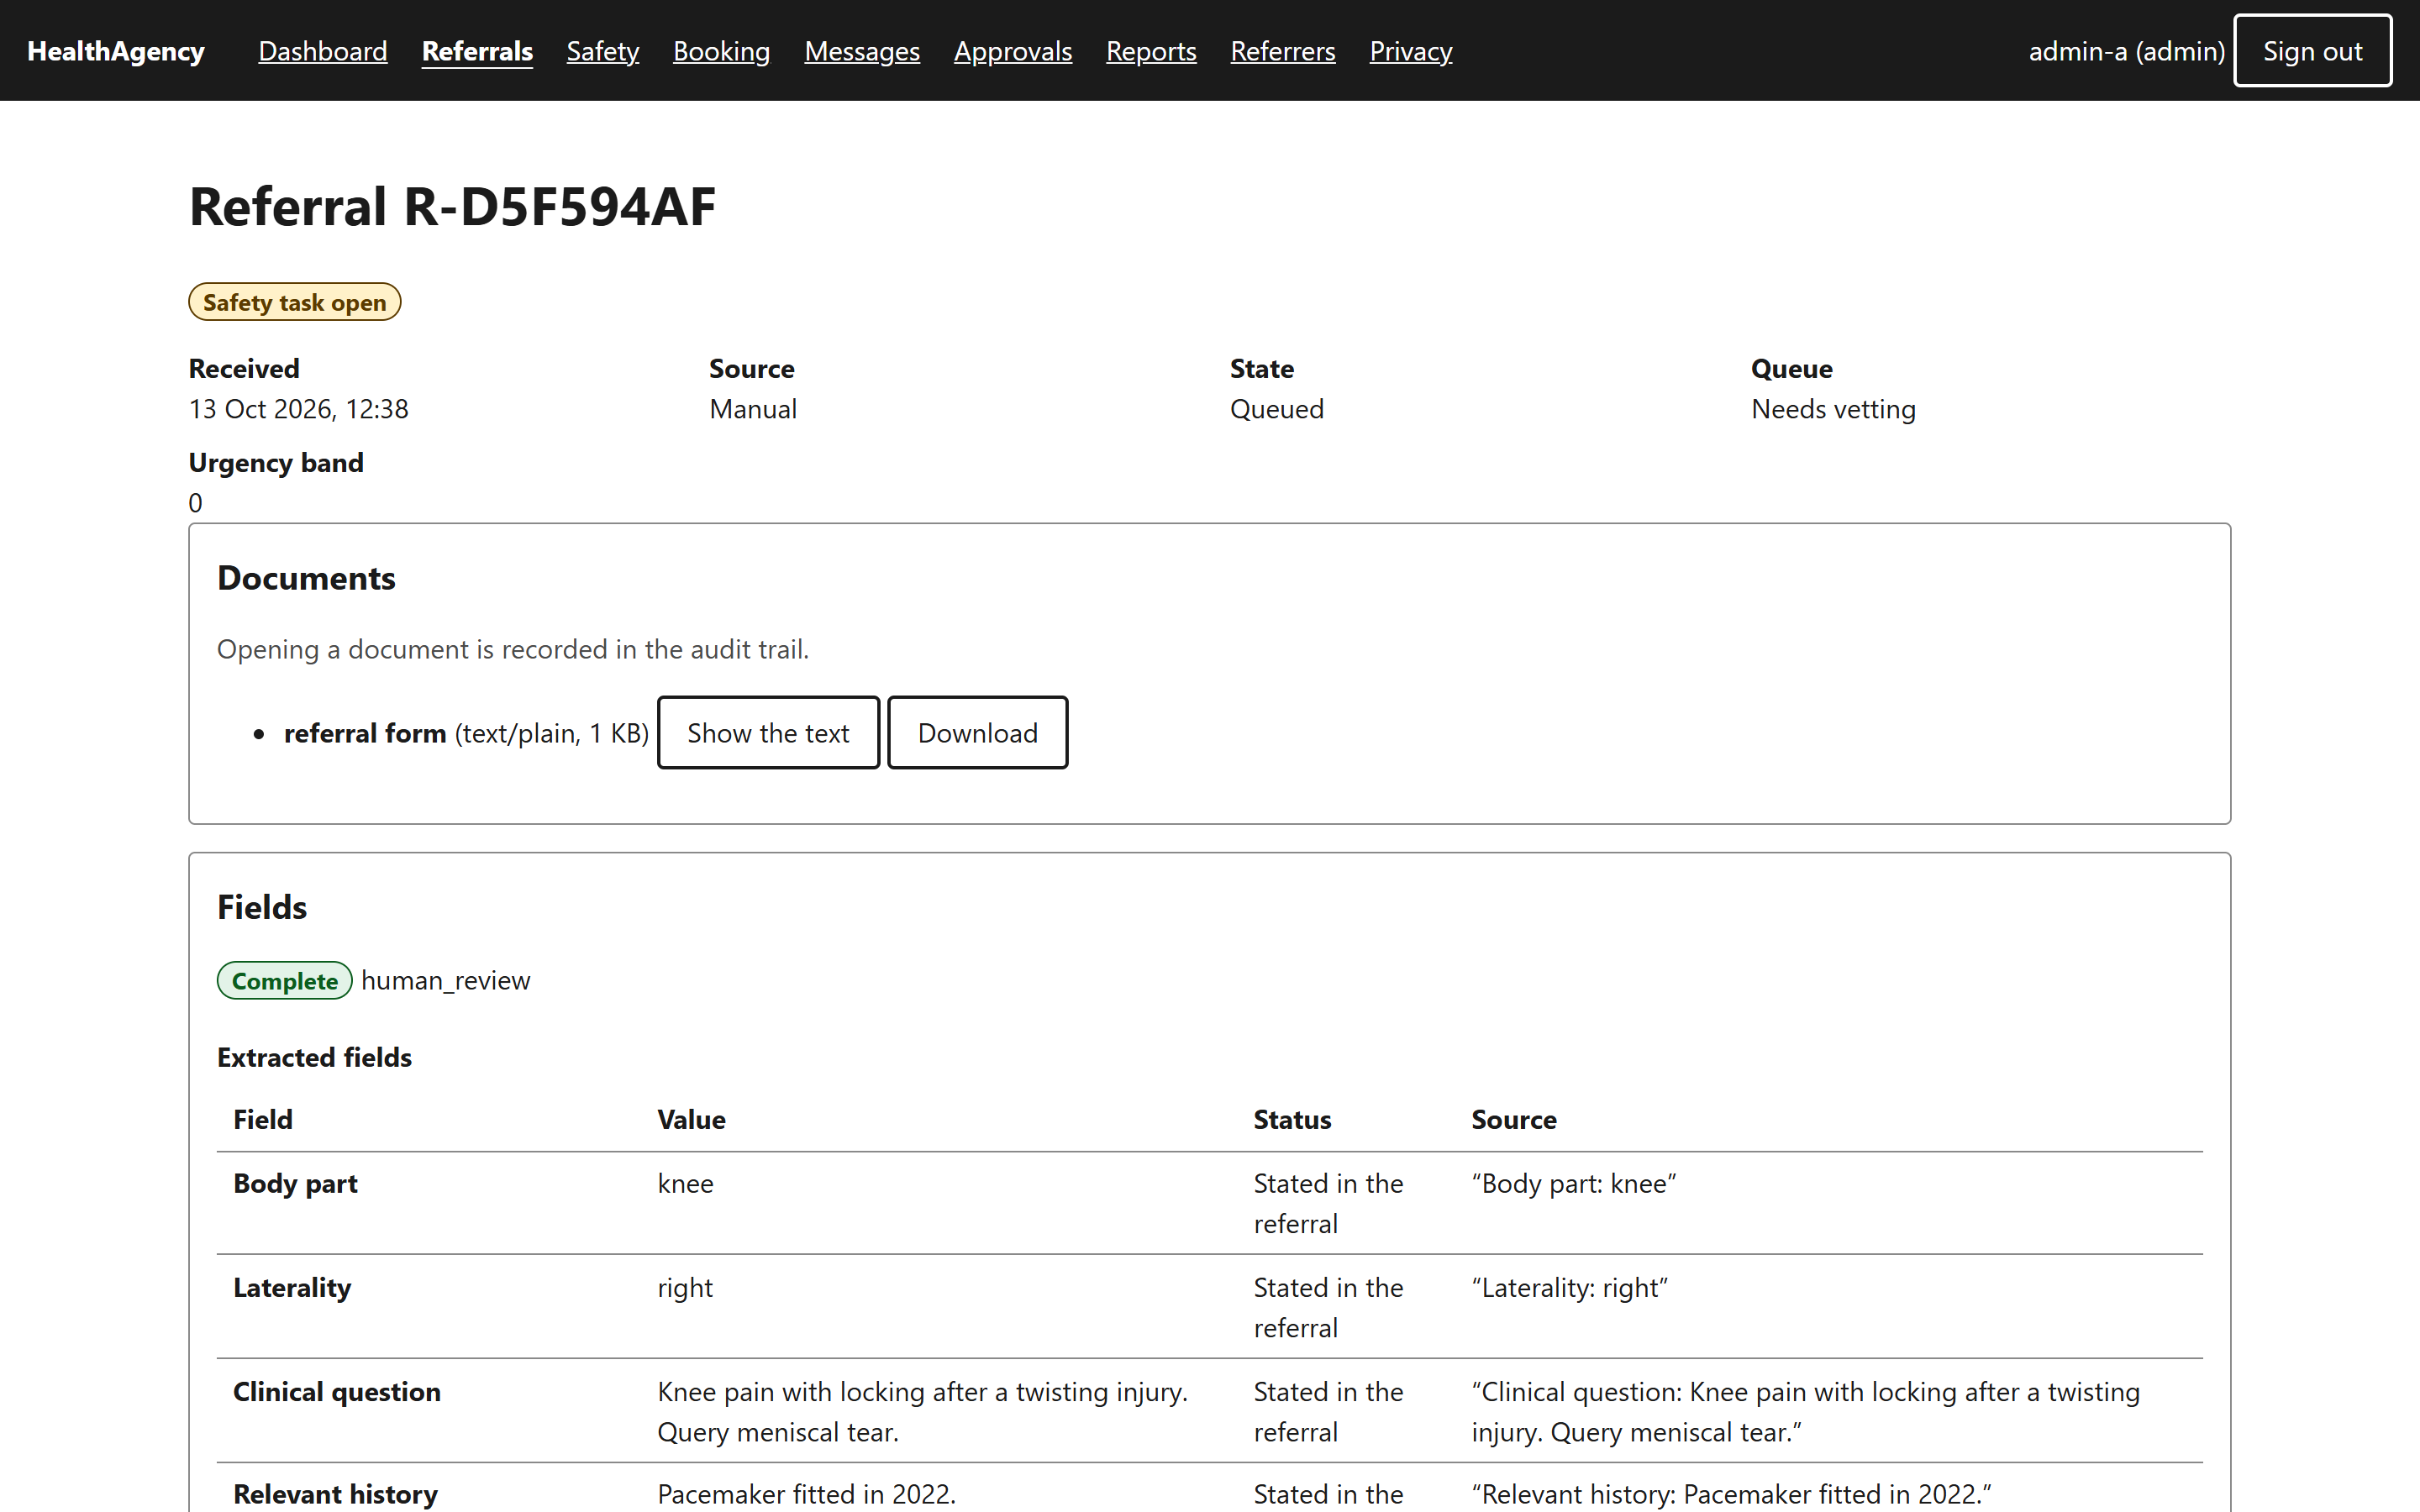Click the HealthAgency brand link
This screenshot has height=1512, width=2420.
click(x=116, y=51)
